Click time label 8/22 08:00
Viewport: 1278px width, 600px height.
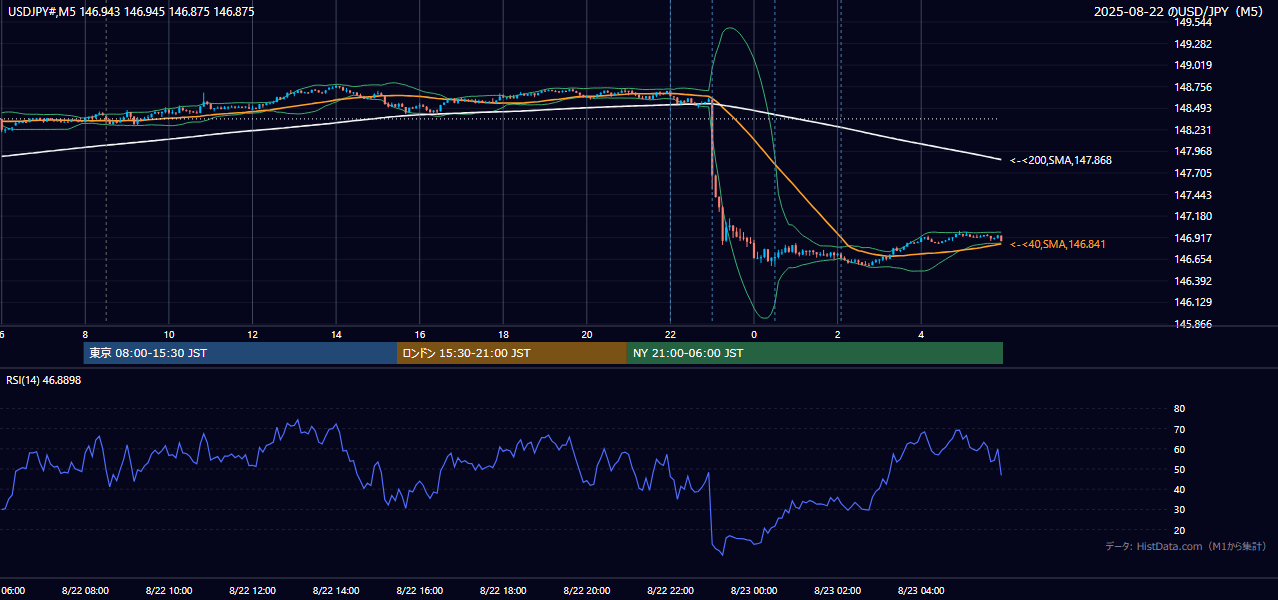pyautogui.click(x=85, y=591)
